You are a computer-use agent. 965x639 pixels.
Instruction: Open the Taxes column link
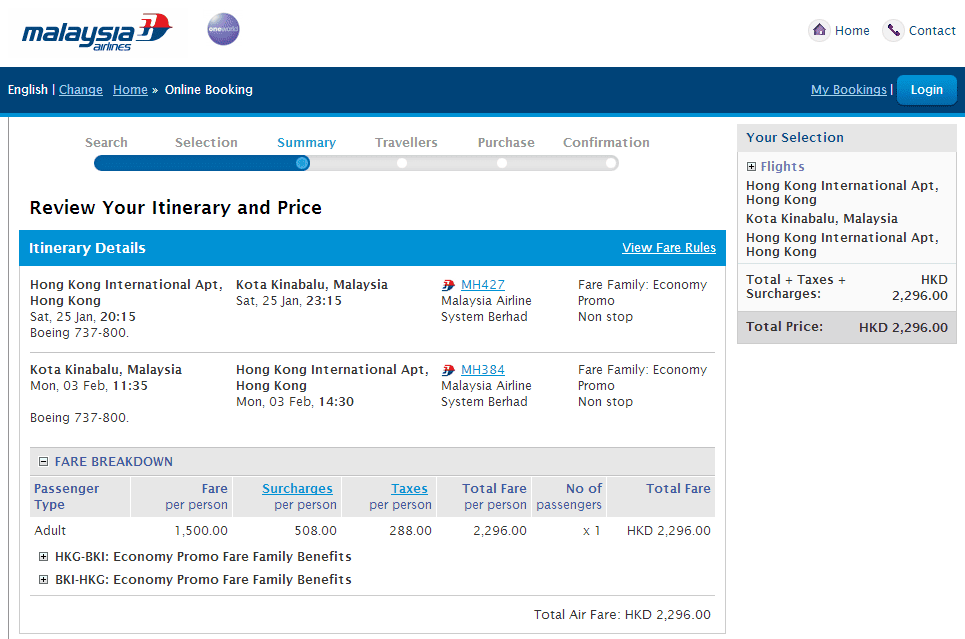[x=409, y=489]
